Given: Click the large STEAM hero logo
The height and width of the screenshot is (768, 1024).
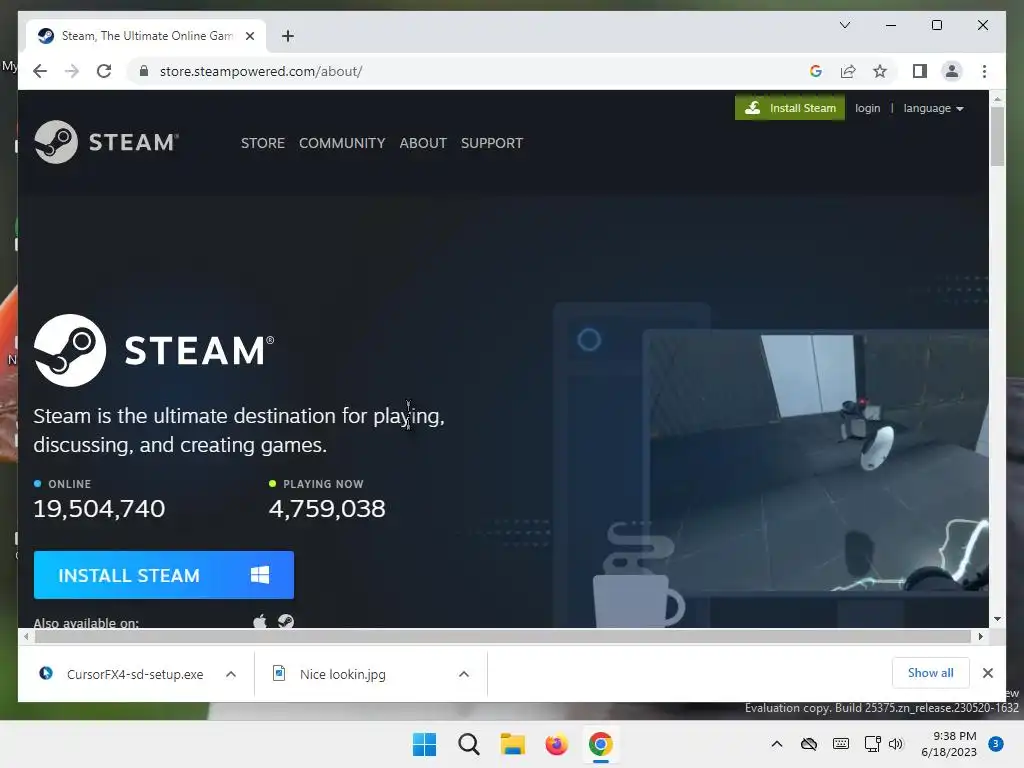Looking at the screenshot, I should pos(154,350).
